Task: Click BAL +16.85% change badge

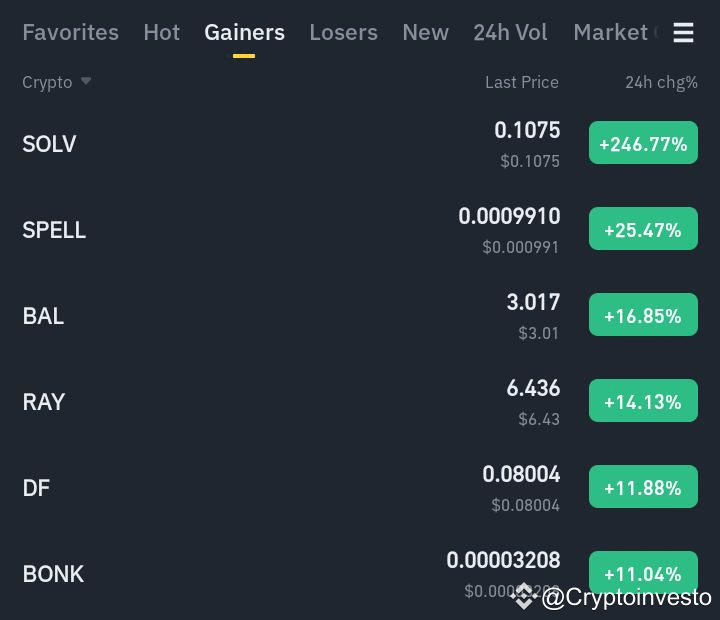Action: (643, 316)
